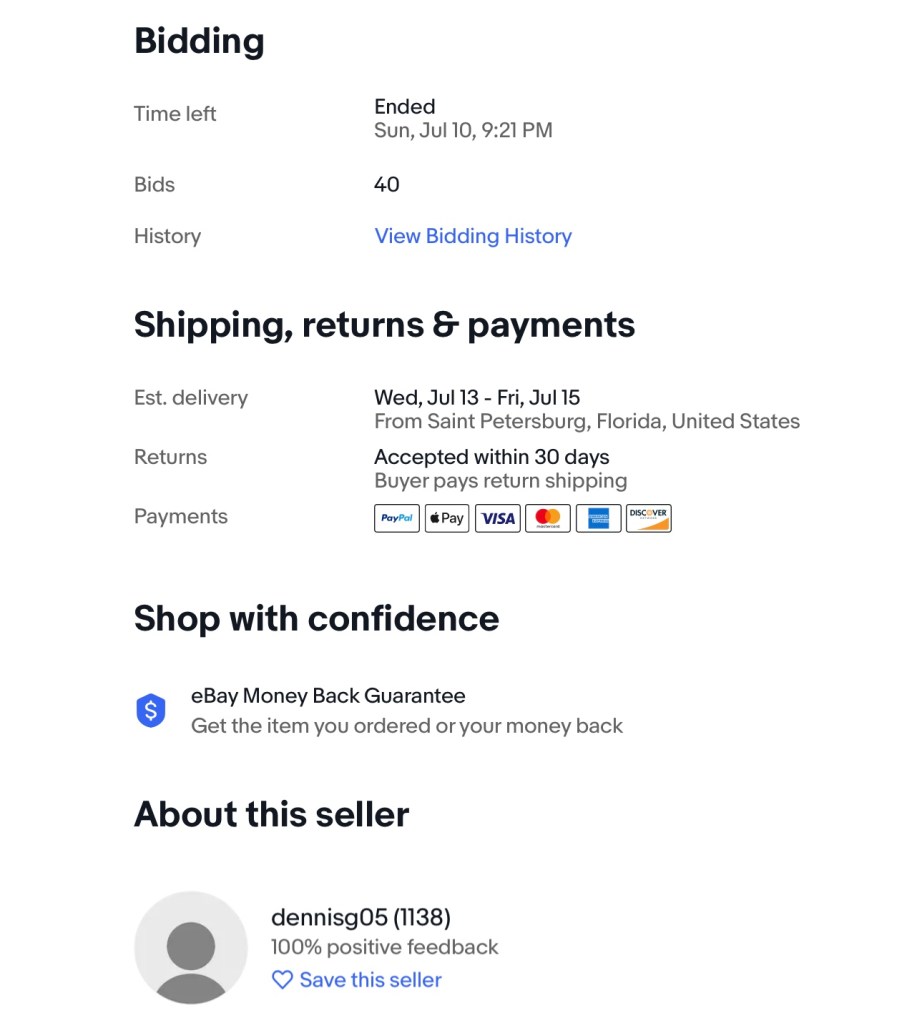Open seller profile dennisg05 (1138)
907x1023 pixels.
tap(360, 917)
